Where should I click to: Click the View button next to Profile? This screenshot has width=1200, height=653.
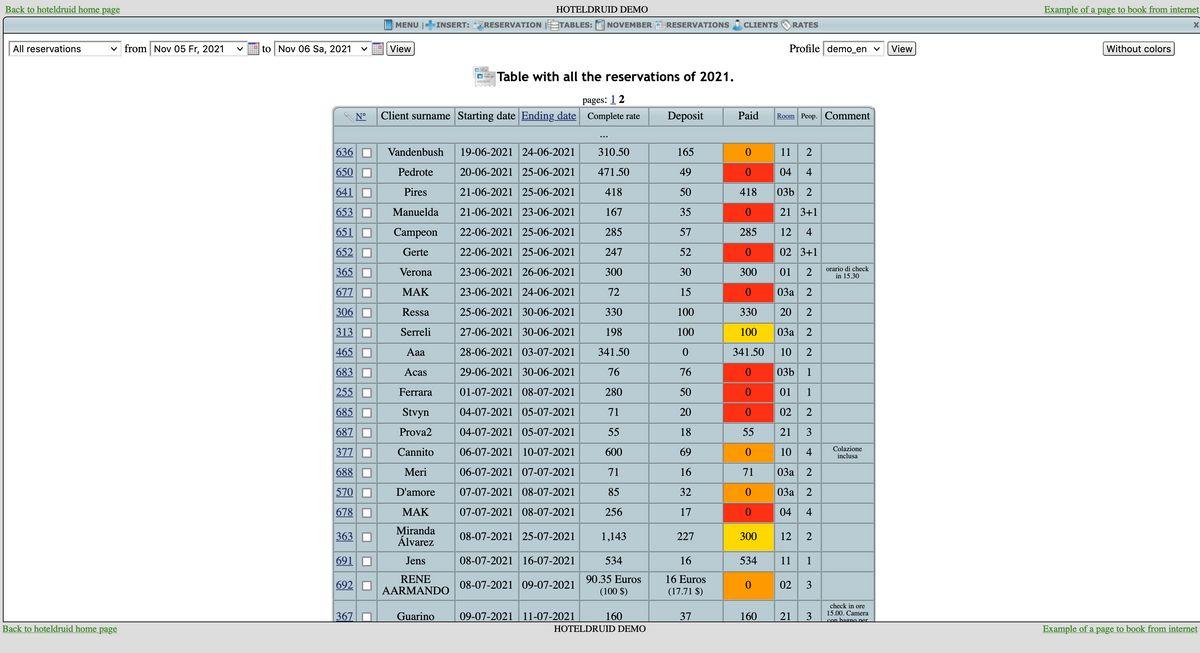902,48
